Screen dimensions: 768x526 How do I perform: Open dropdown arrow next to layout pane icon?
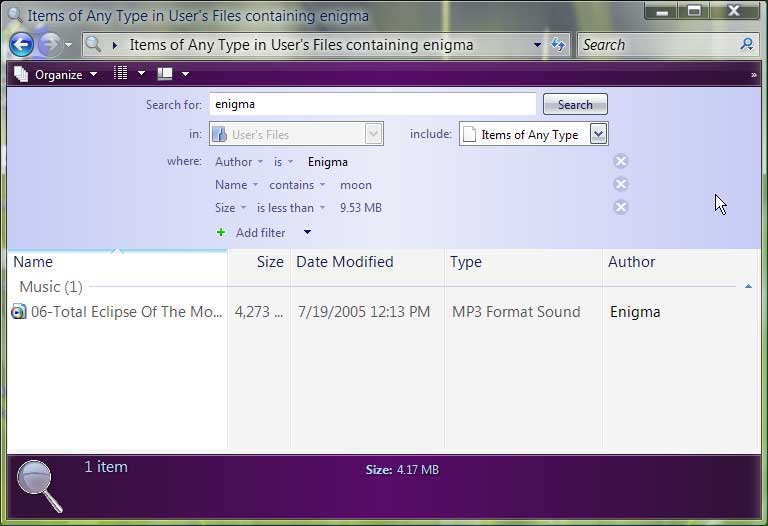pyautogui.click(x=185, y=74)
